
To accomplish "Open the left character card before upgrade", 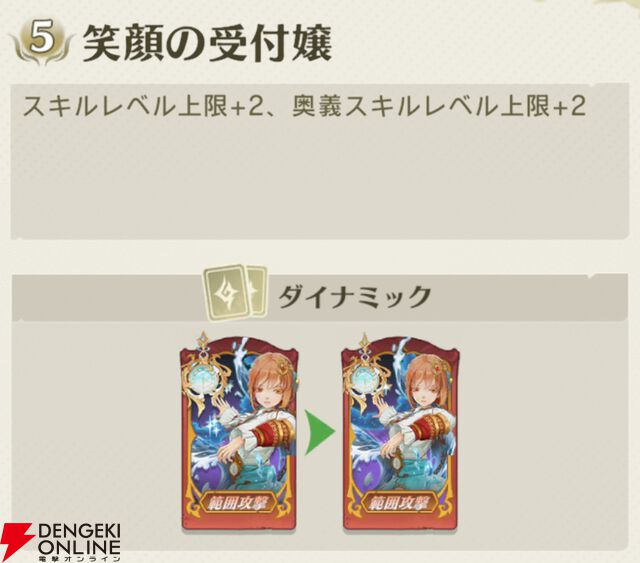I will 239,434.
